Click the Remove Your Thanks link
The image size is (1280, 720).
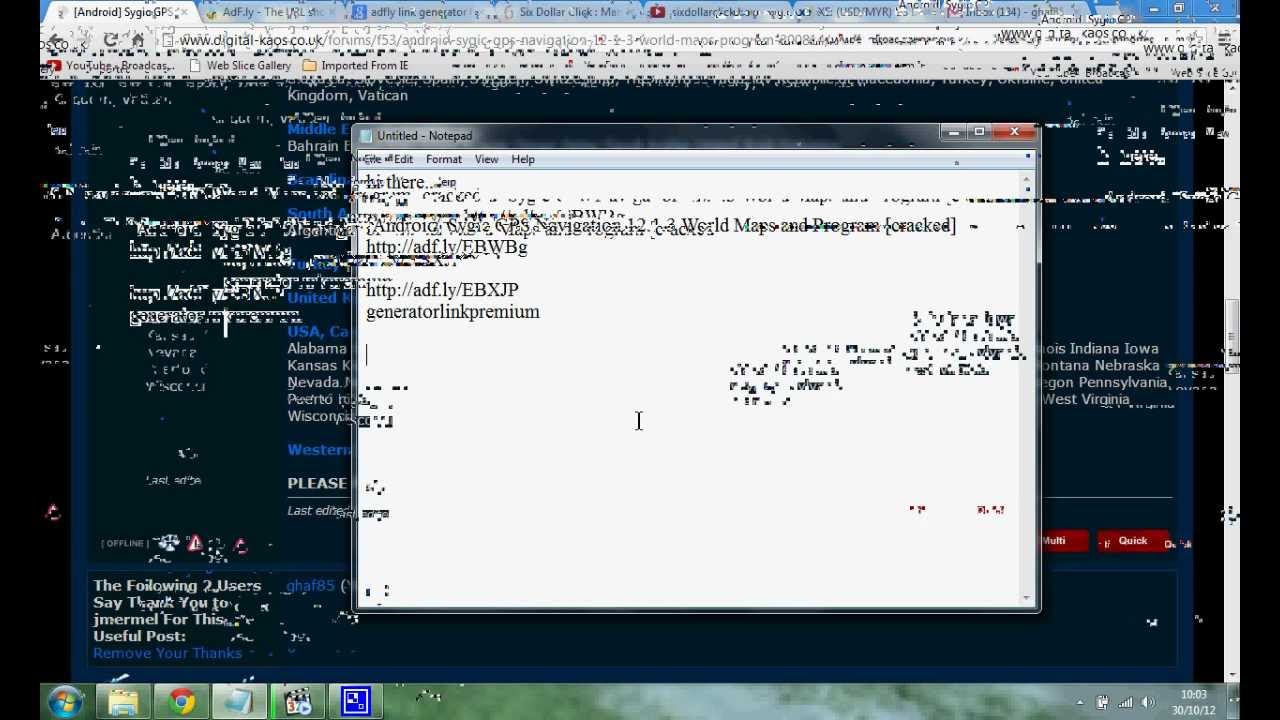167,653
